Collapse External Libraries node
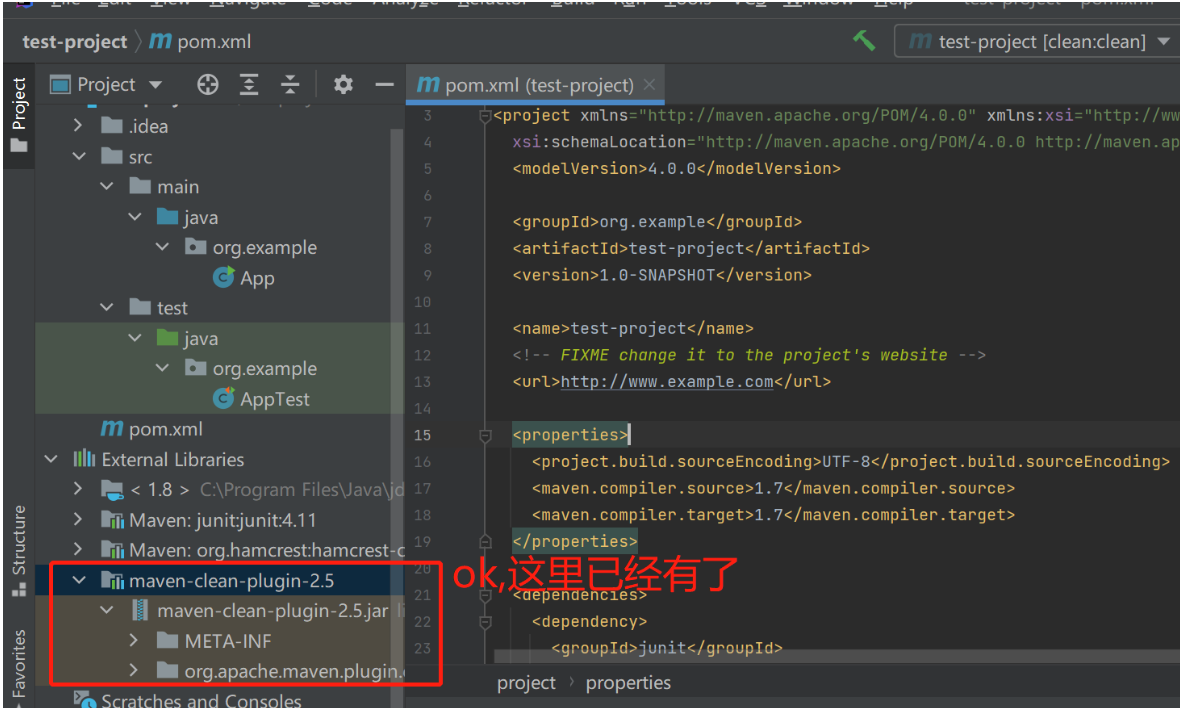1180x708 pixels. 50,459
